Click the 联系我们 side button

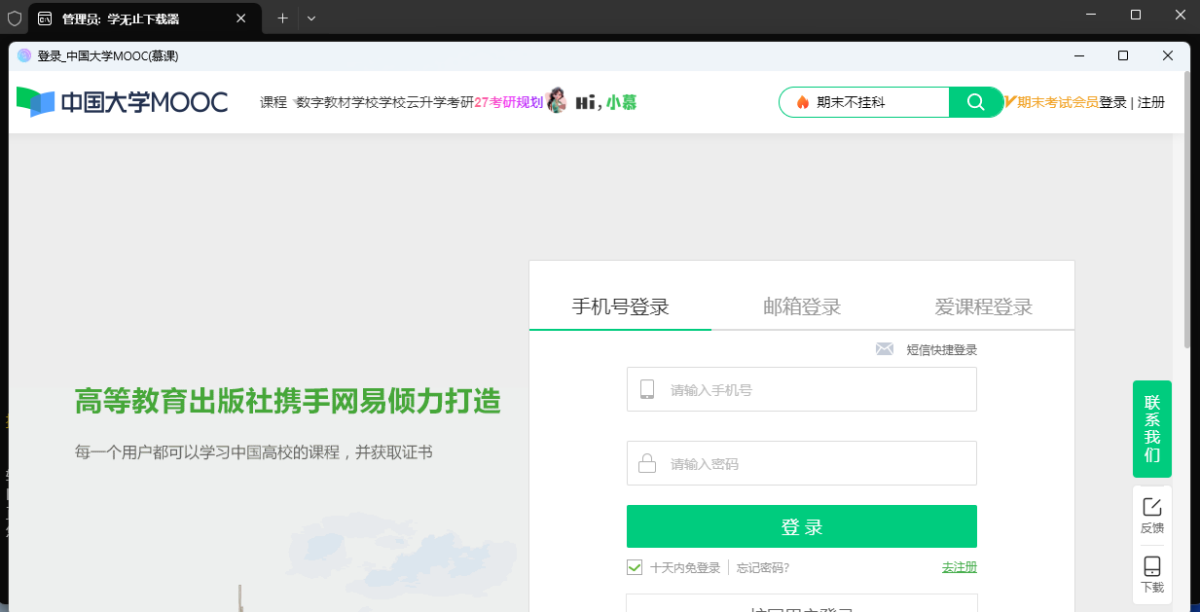pyautogui.click(x=1151, y=428)
